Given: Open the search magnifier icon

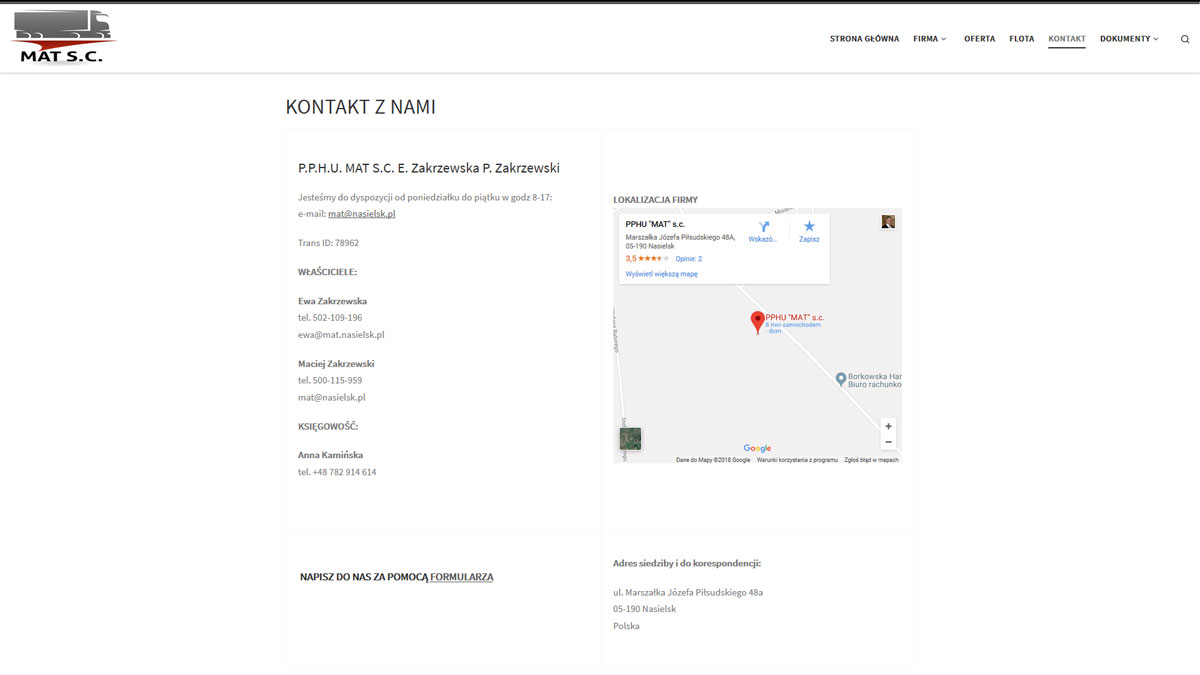Looking at the screenshot, I should (1185, 39).
